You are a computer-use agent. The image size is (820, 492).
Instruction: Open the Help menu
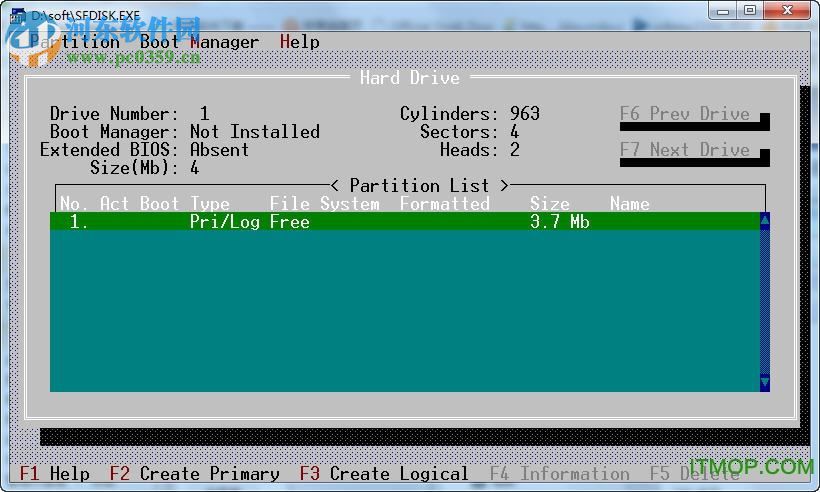tap(300, 42)
